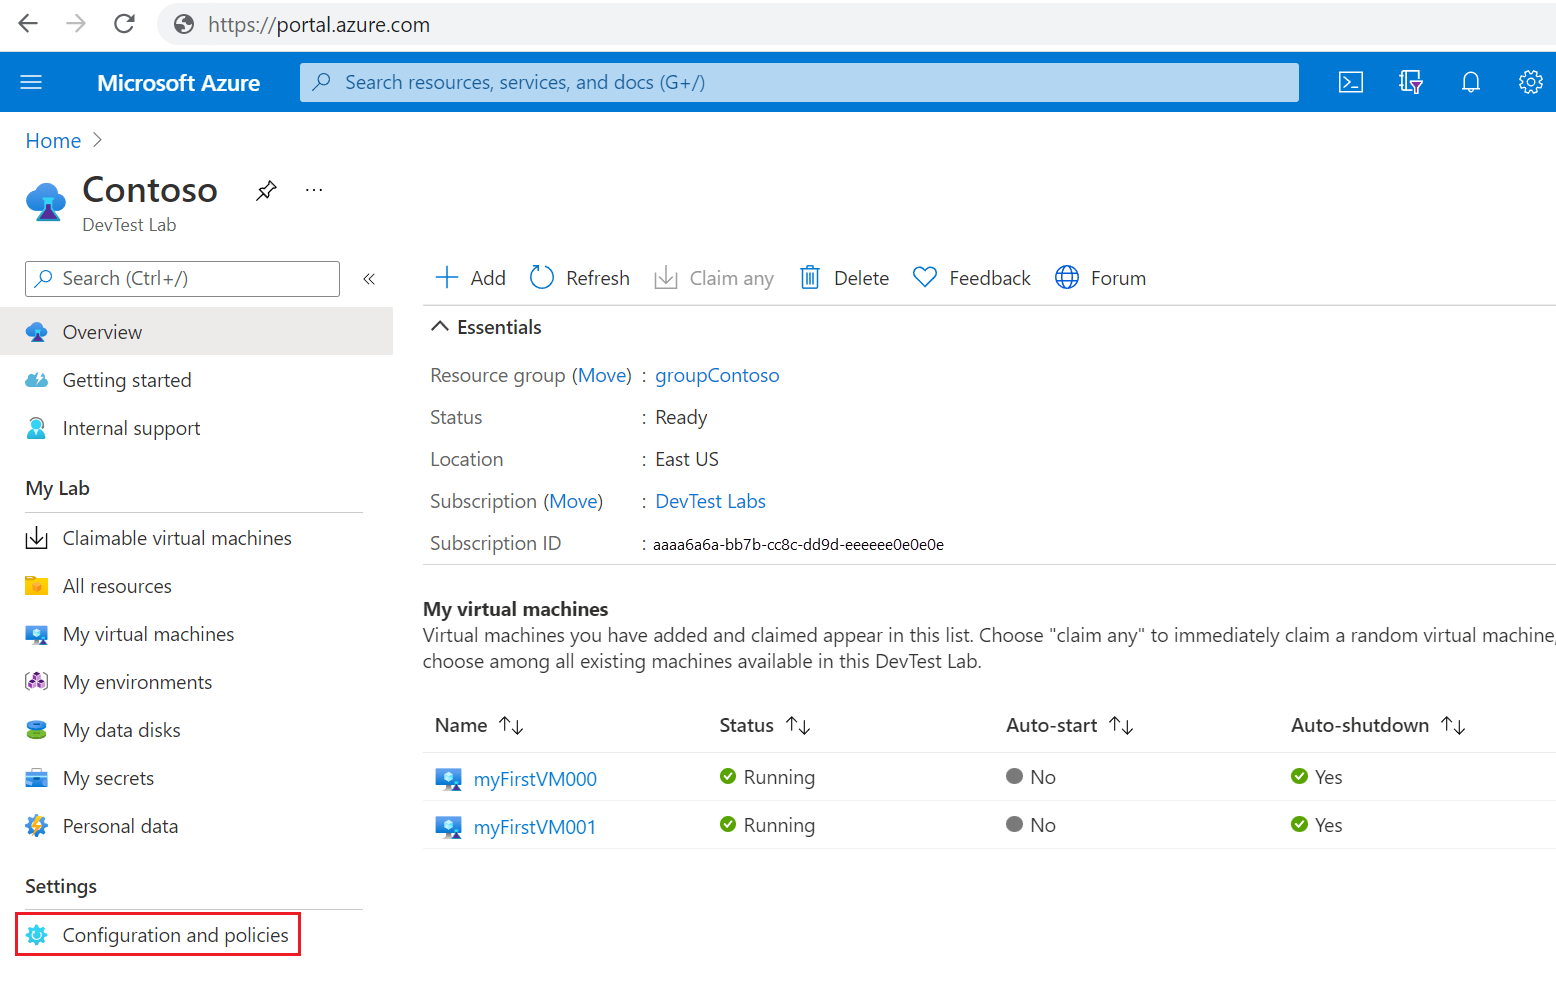The image size is (1556, 997).
Task: Click the Subscription ID value
Action: pos(798,545)
